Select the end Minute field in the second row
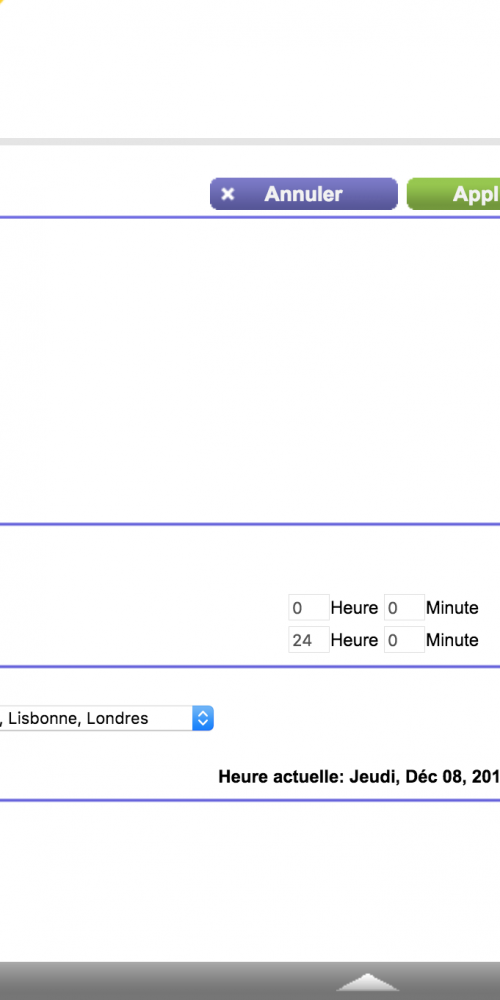This screenshot has width=500, height=1000. [x=404, y=640]
